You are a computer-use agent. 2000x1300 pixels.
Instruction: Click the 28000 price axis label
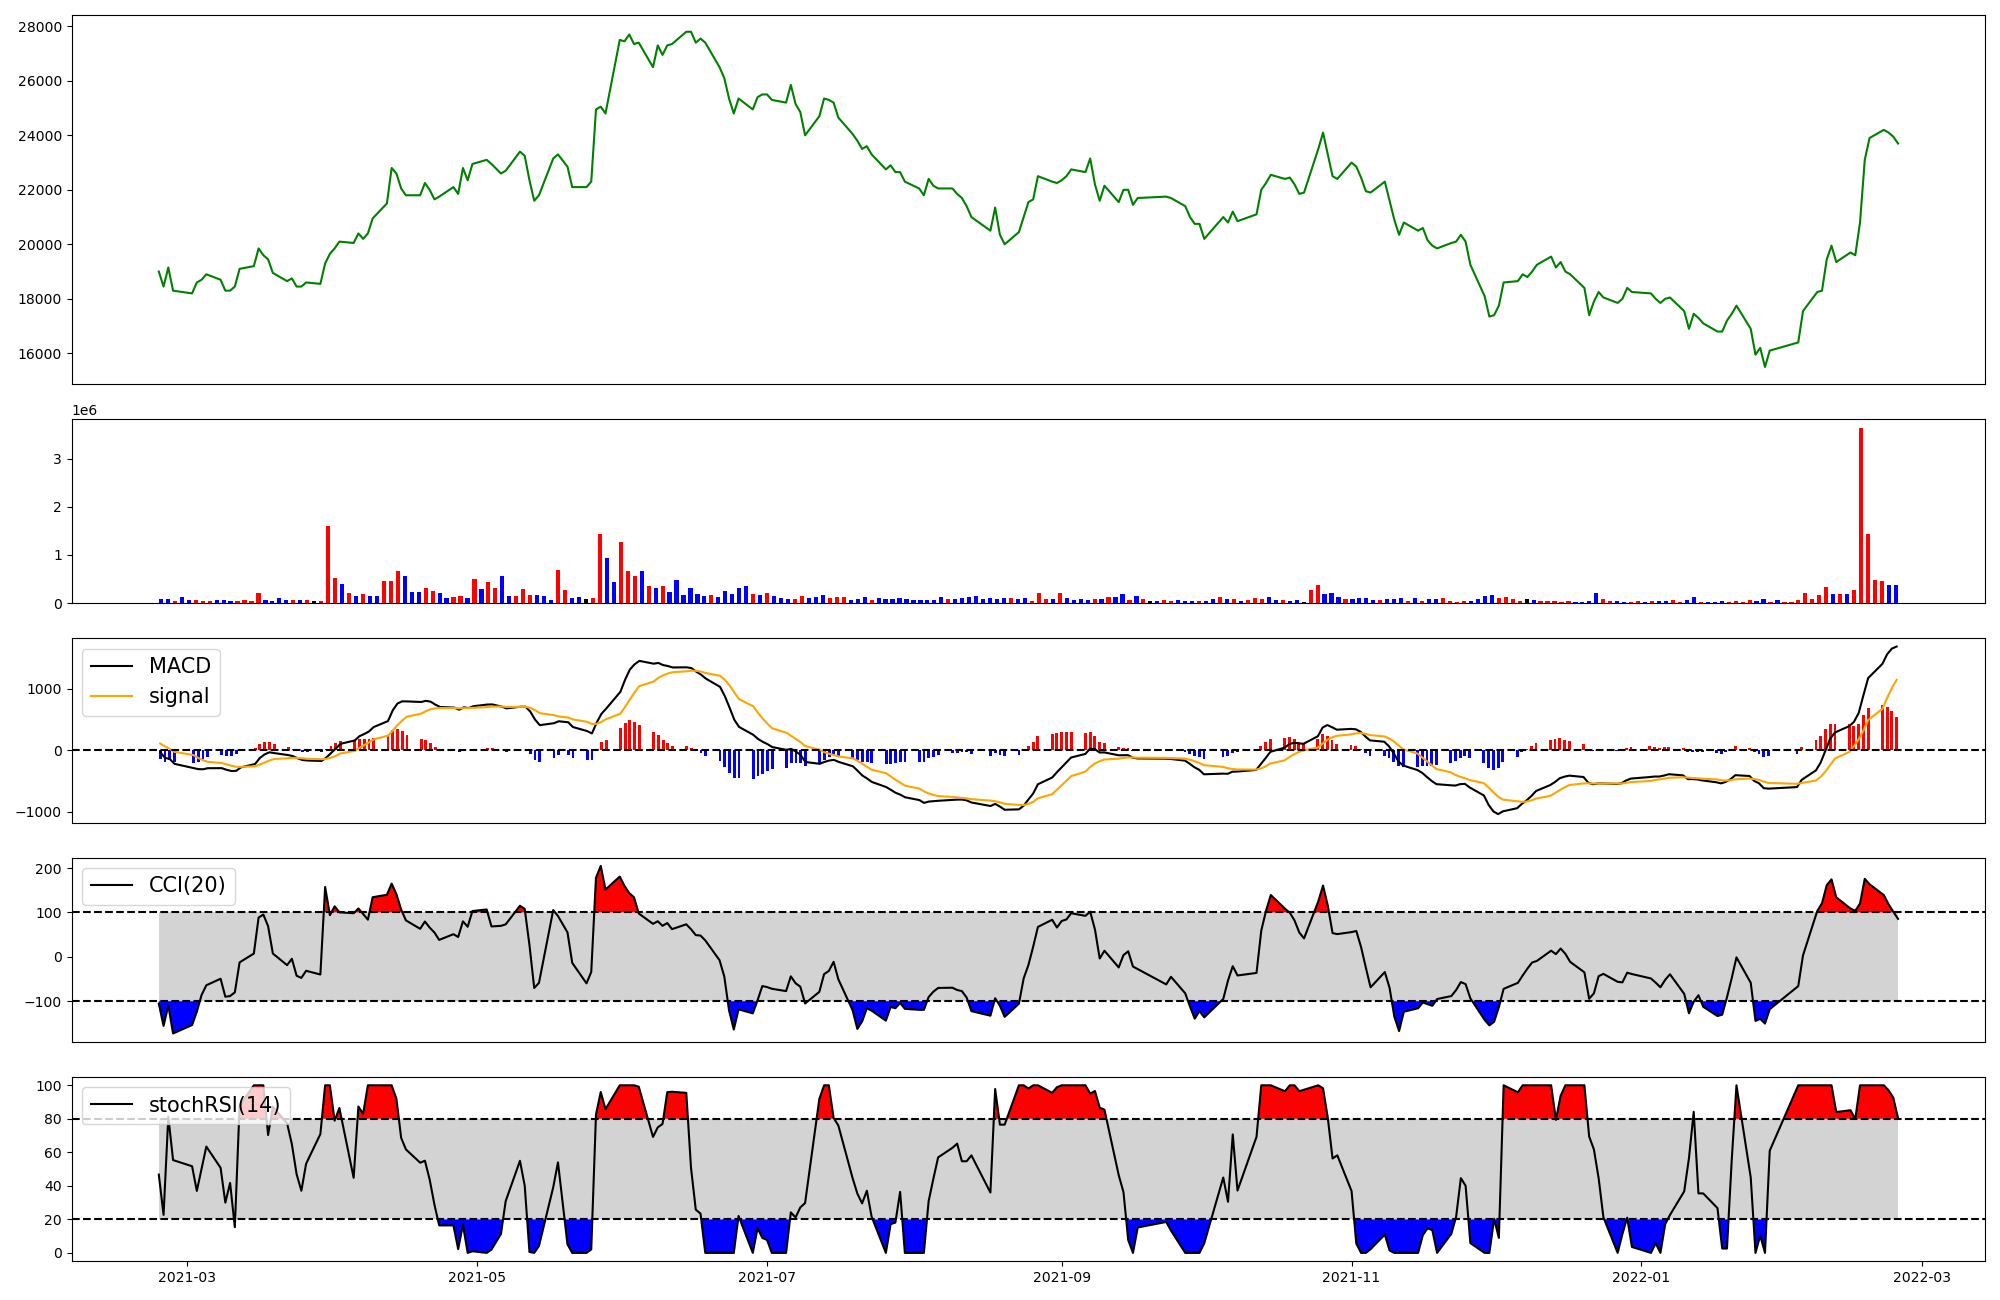[39, 27]
